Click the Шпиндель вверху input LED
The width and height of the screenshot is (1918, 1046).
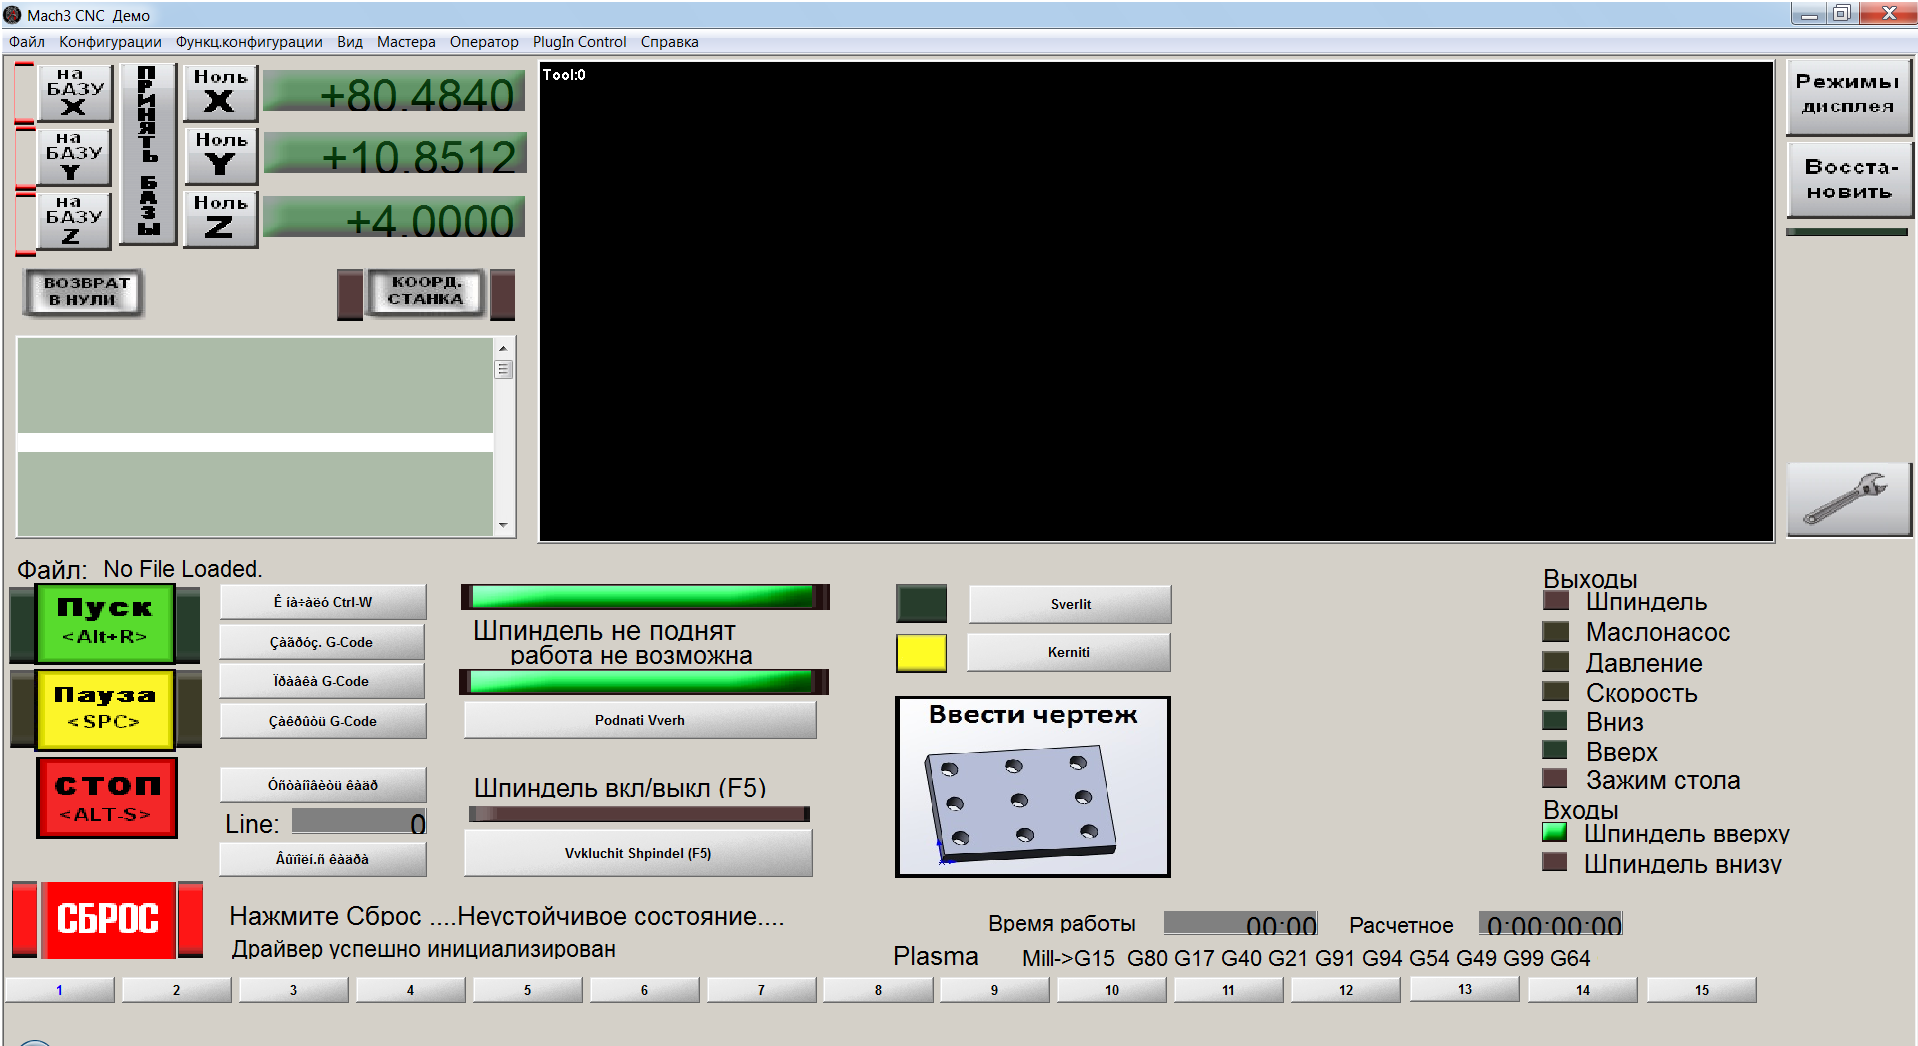pyautogui.click(x=1555, y=832)
